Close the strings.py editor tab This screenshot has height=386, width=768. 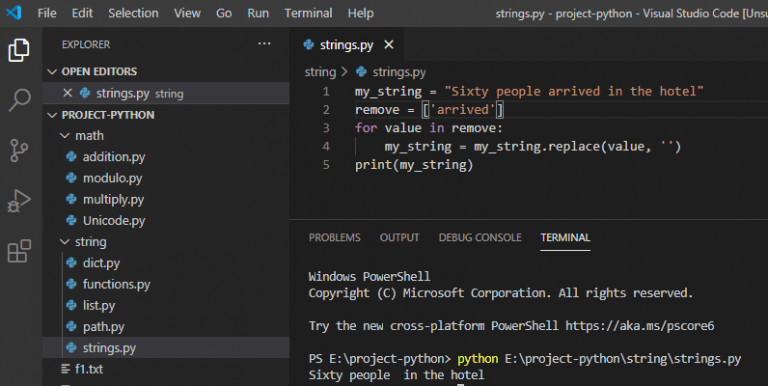coord(389,45)
